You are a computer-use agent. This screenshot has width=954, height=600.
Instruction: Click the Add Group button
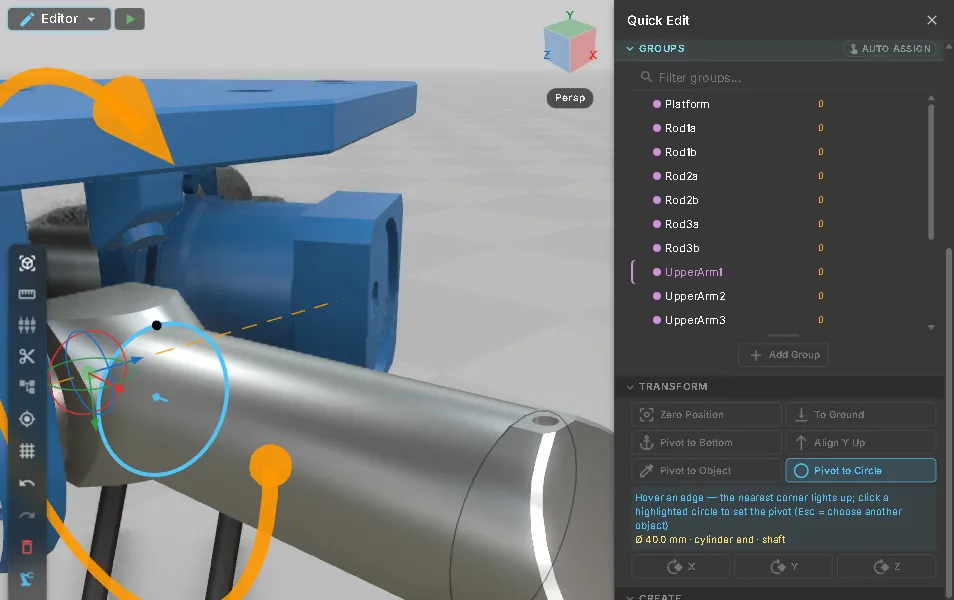(x=783, y=355)
